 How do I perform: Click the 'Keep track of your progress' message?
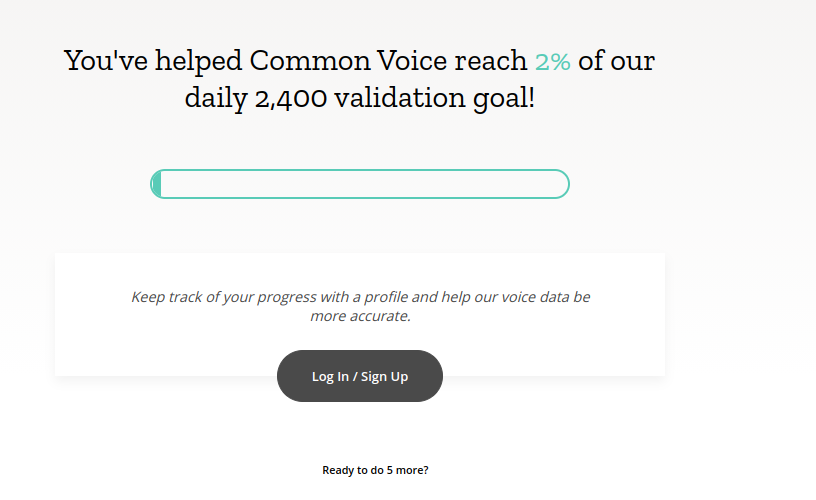pos(360,306)
